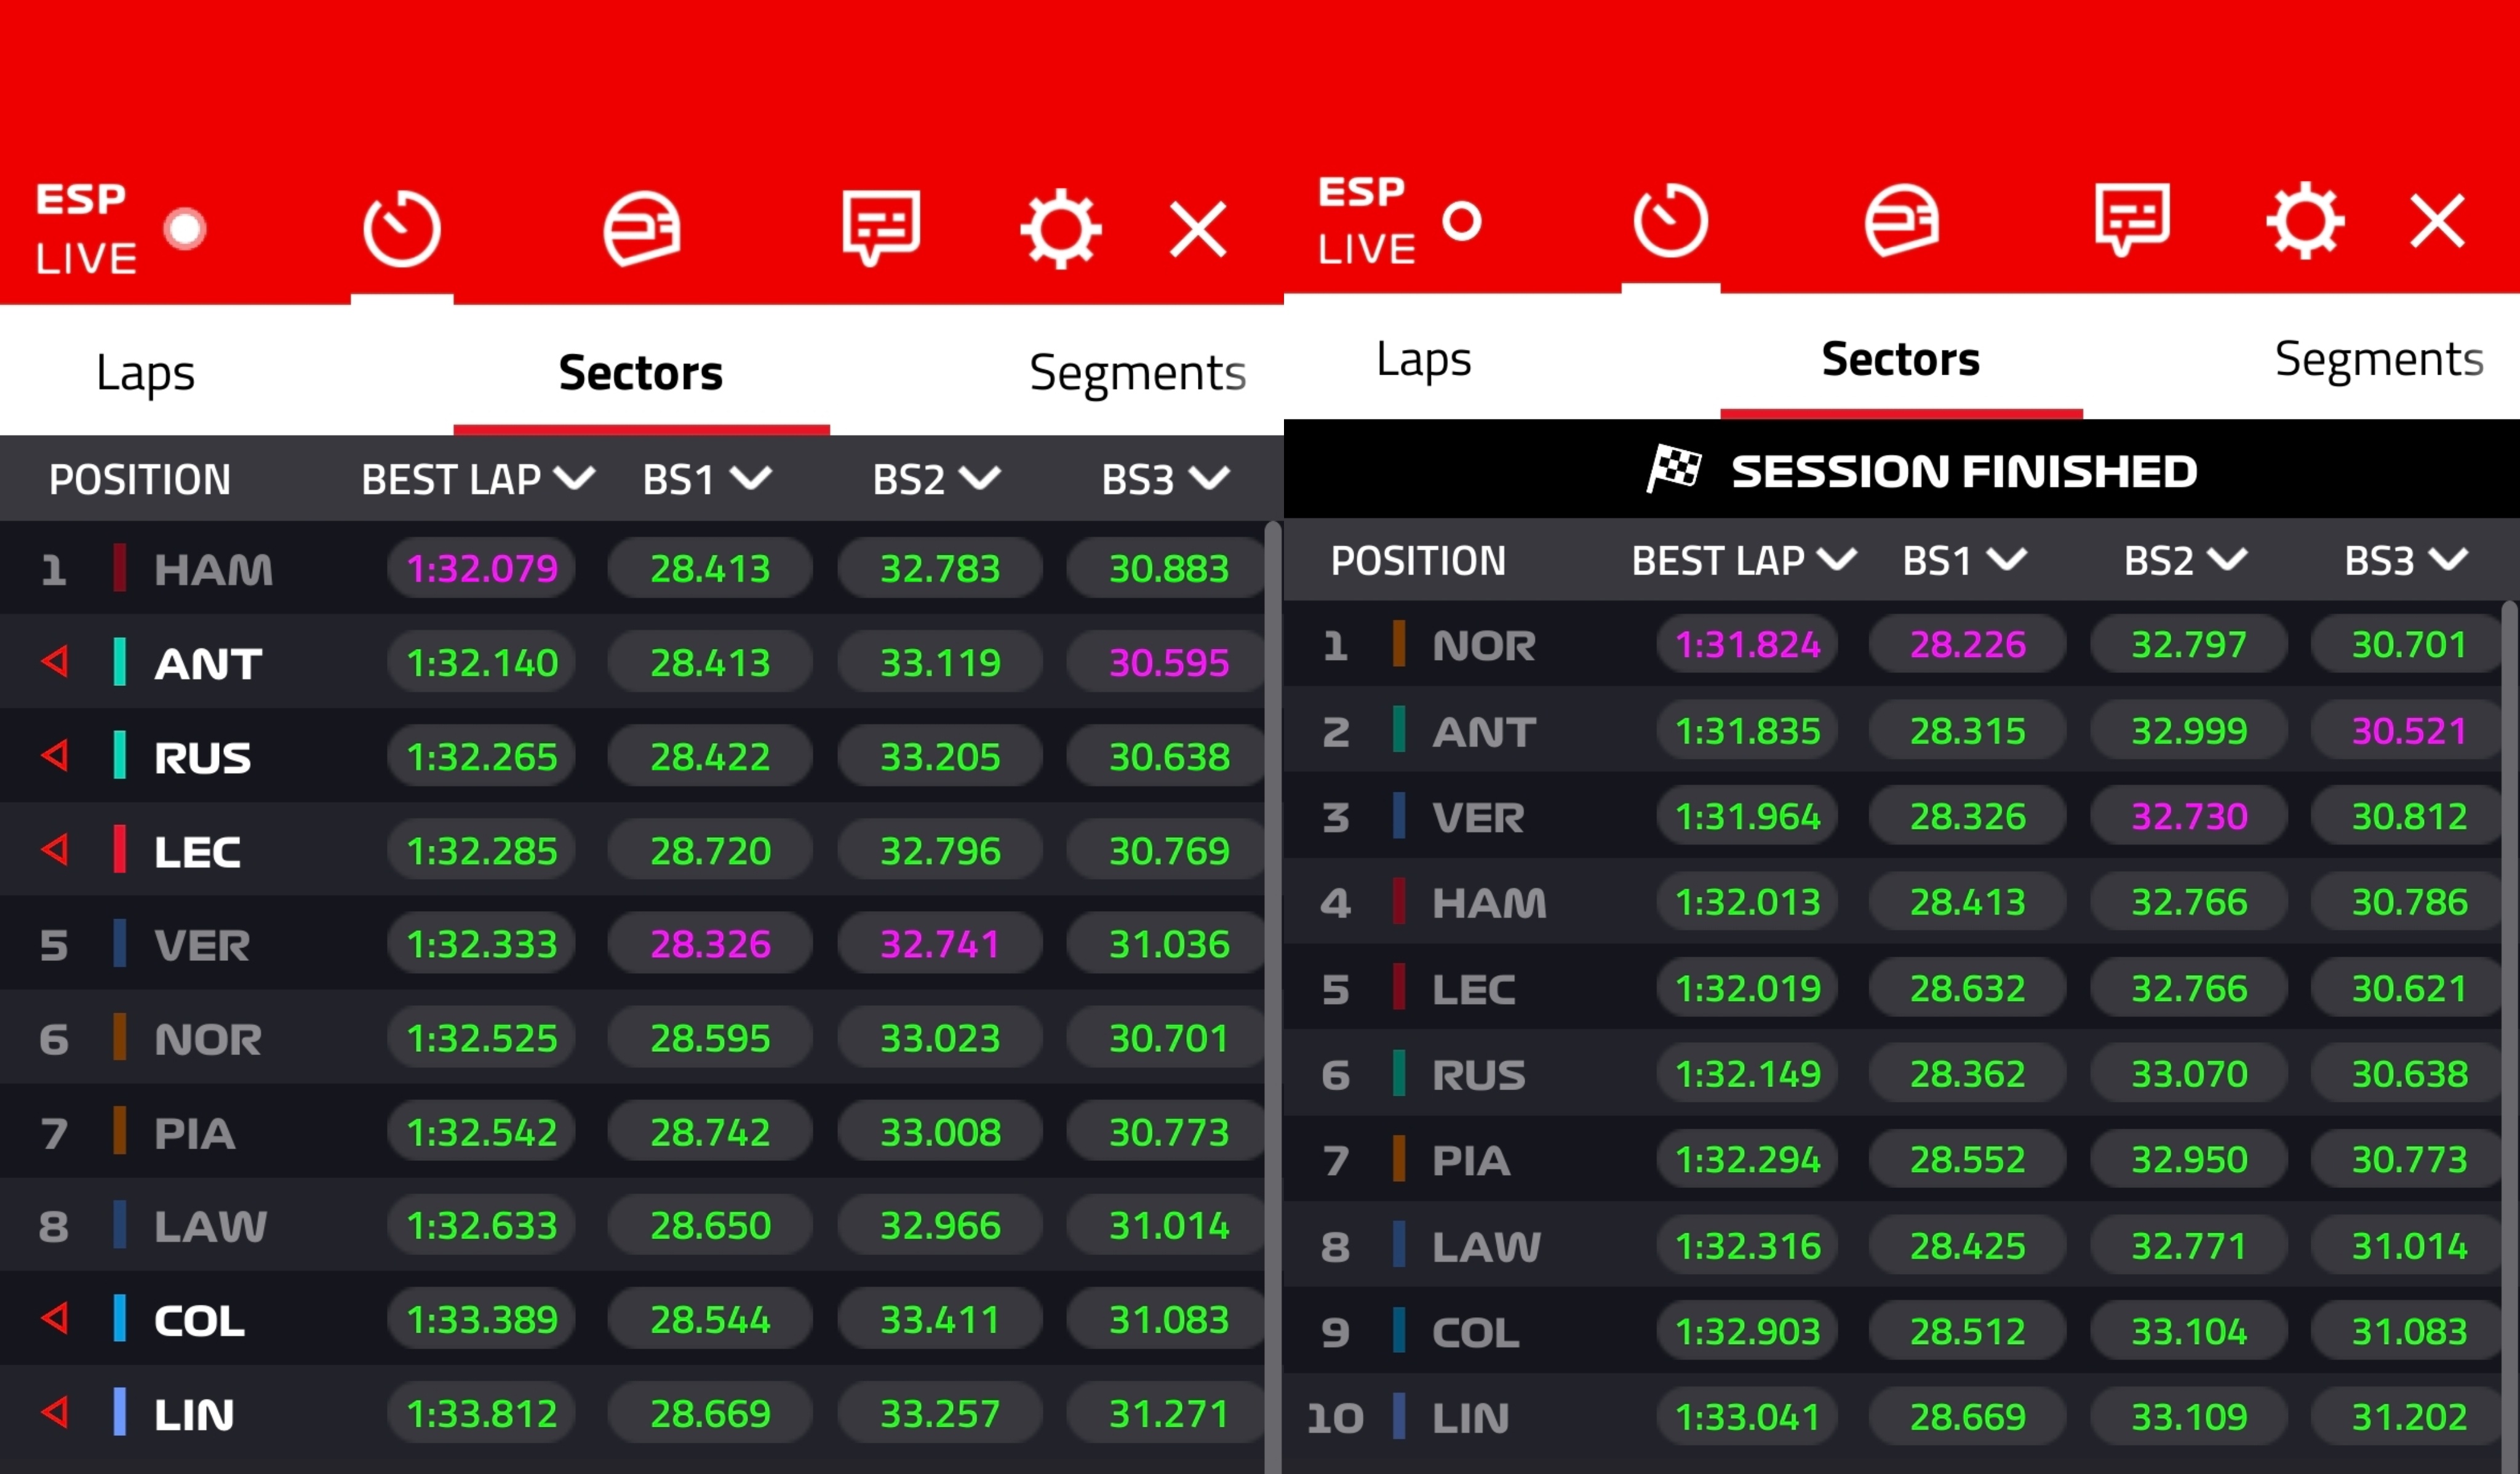Select LIN driver name in right panel

pos(1470,1418)
